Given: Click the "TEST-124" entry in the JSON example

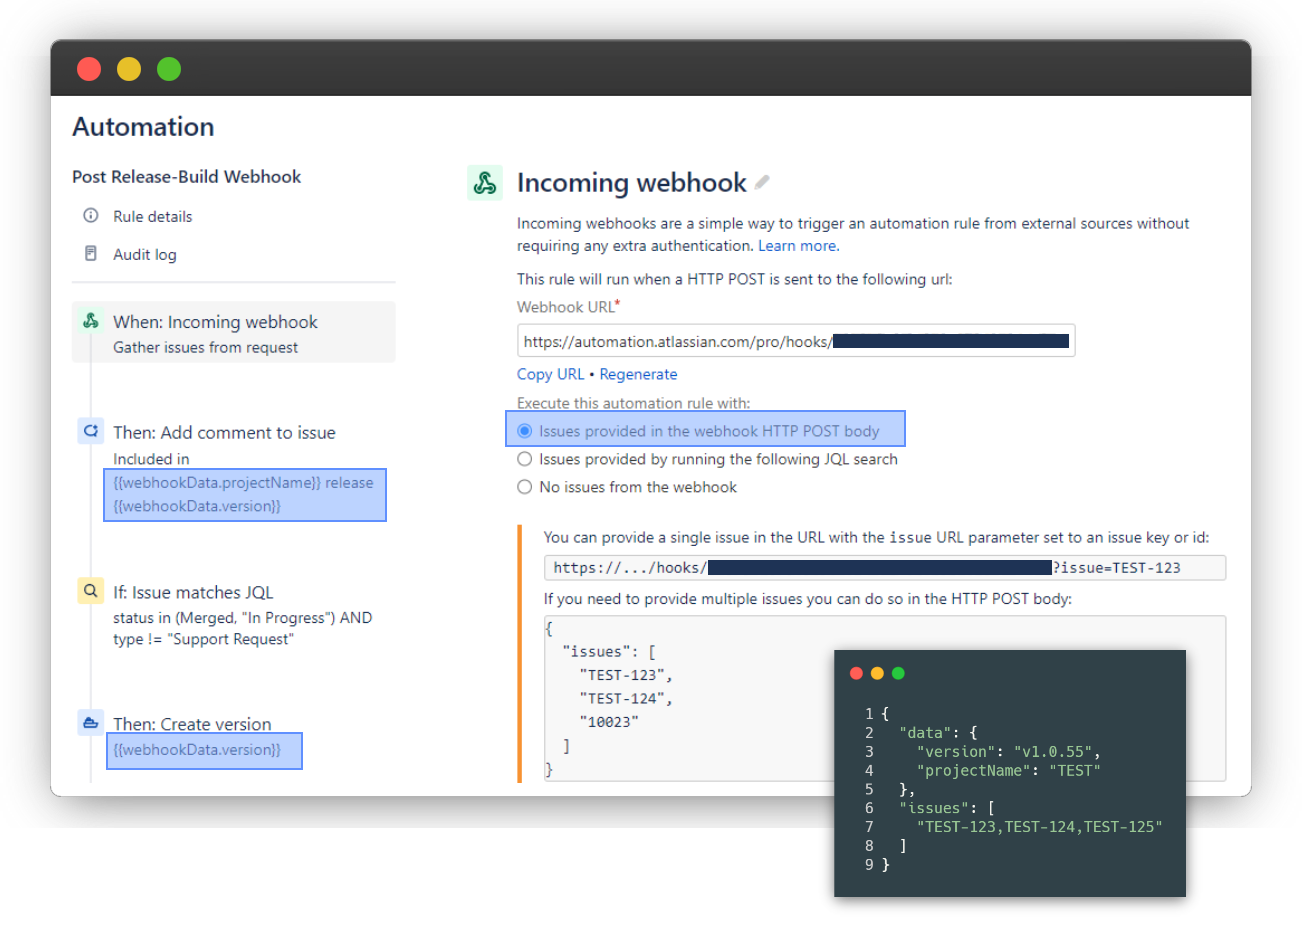Looking at the screenshot, I should (626, 698).
